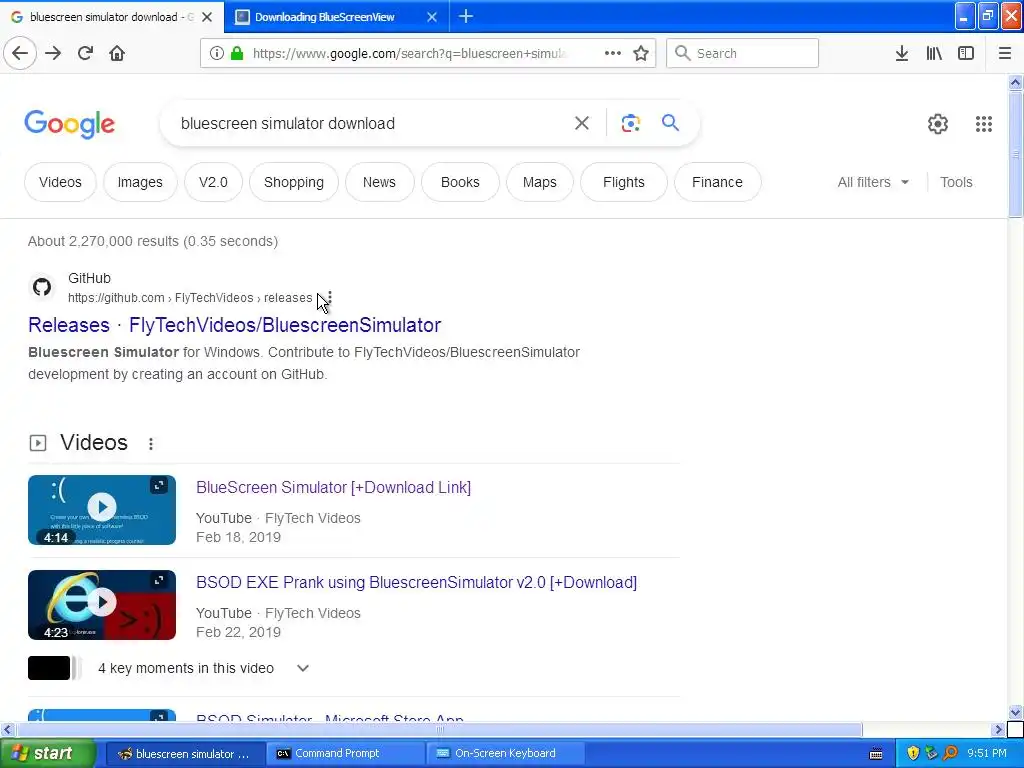Filter results by Shopping
Screen dimensions: 1024x768
click(x=294, y=182)
